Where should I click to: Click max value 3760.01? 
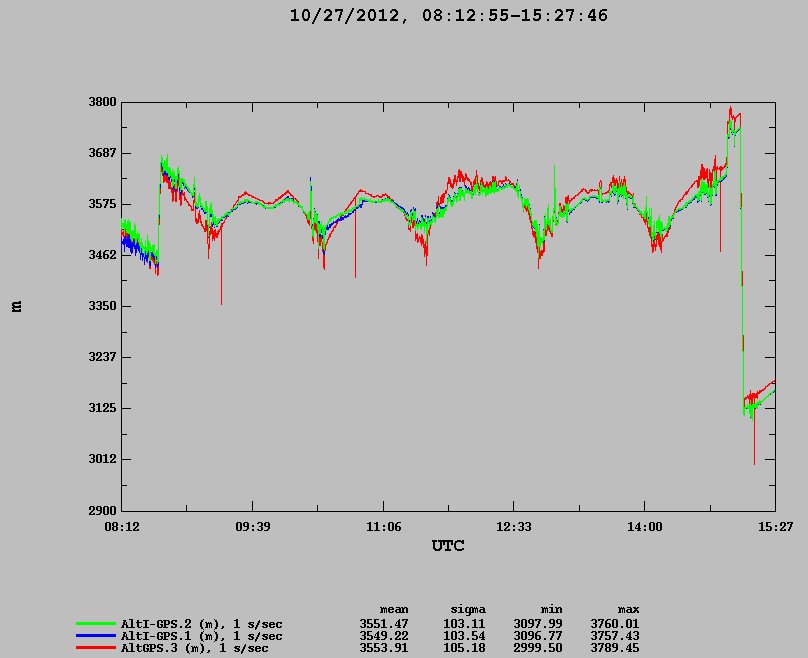(615, 624)
